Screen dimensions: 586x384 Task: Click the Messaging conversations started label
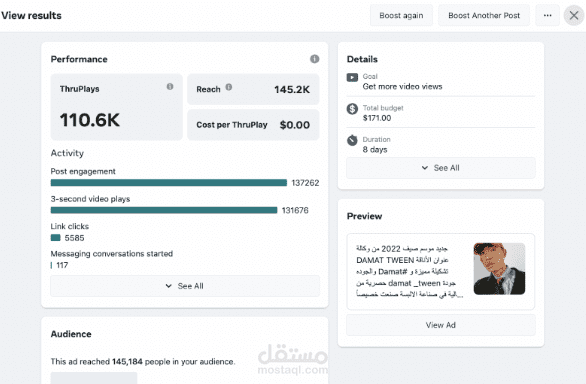(x=112, y=254)
